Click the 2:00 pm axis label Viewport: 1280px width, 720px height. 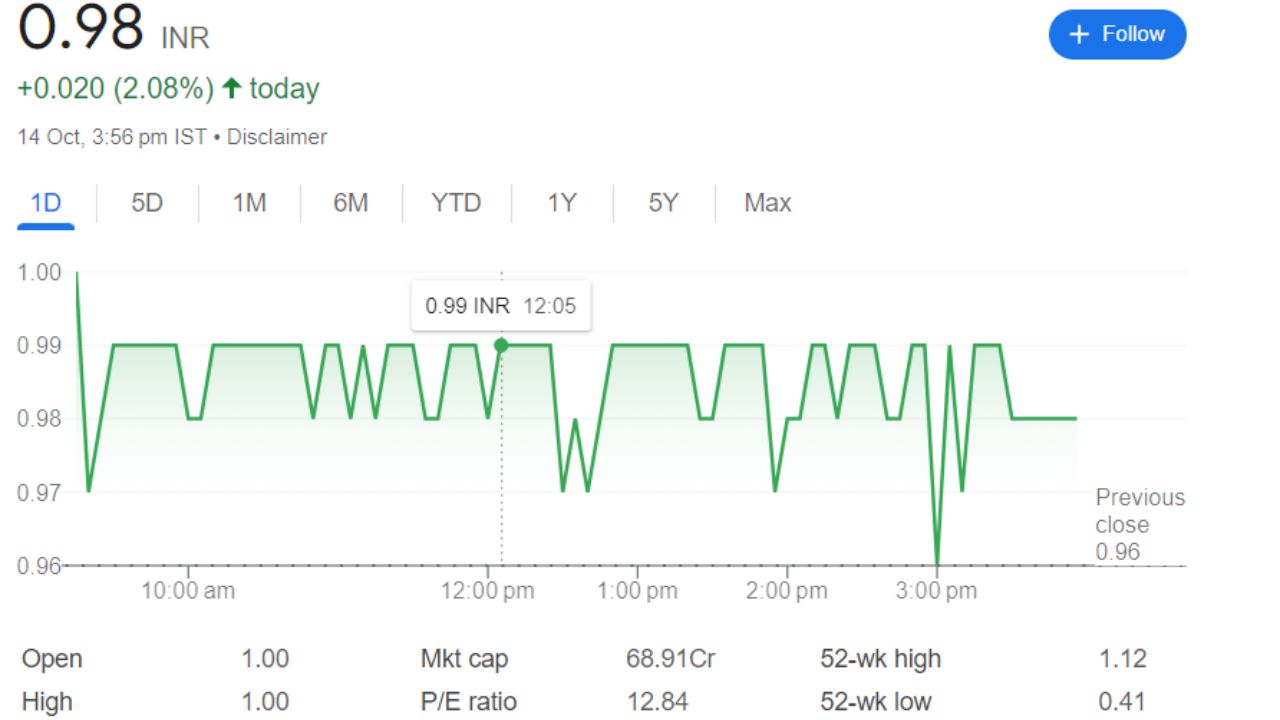(x=787, y=591)
